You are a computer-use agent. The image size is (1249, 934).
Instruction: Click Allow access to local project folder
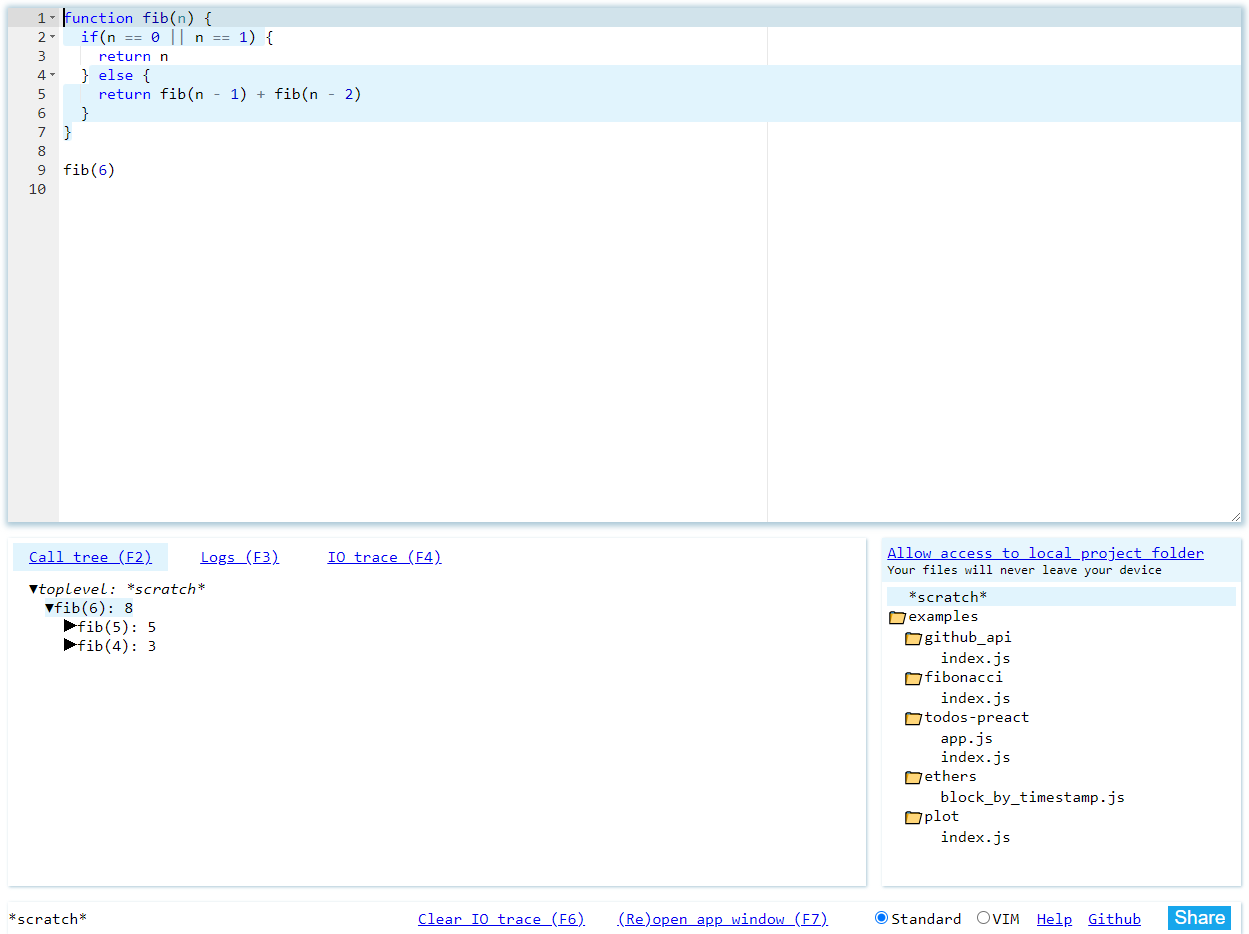1045,553
